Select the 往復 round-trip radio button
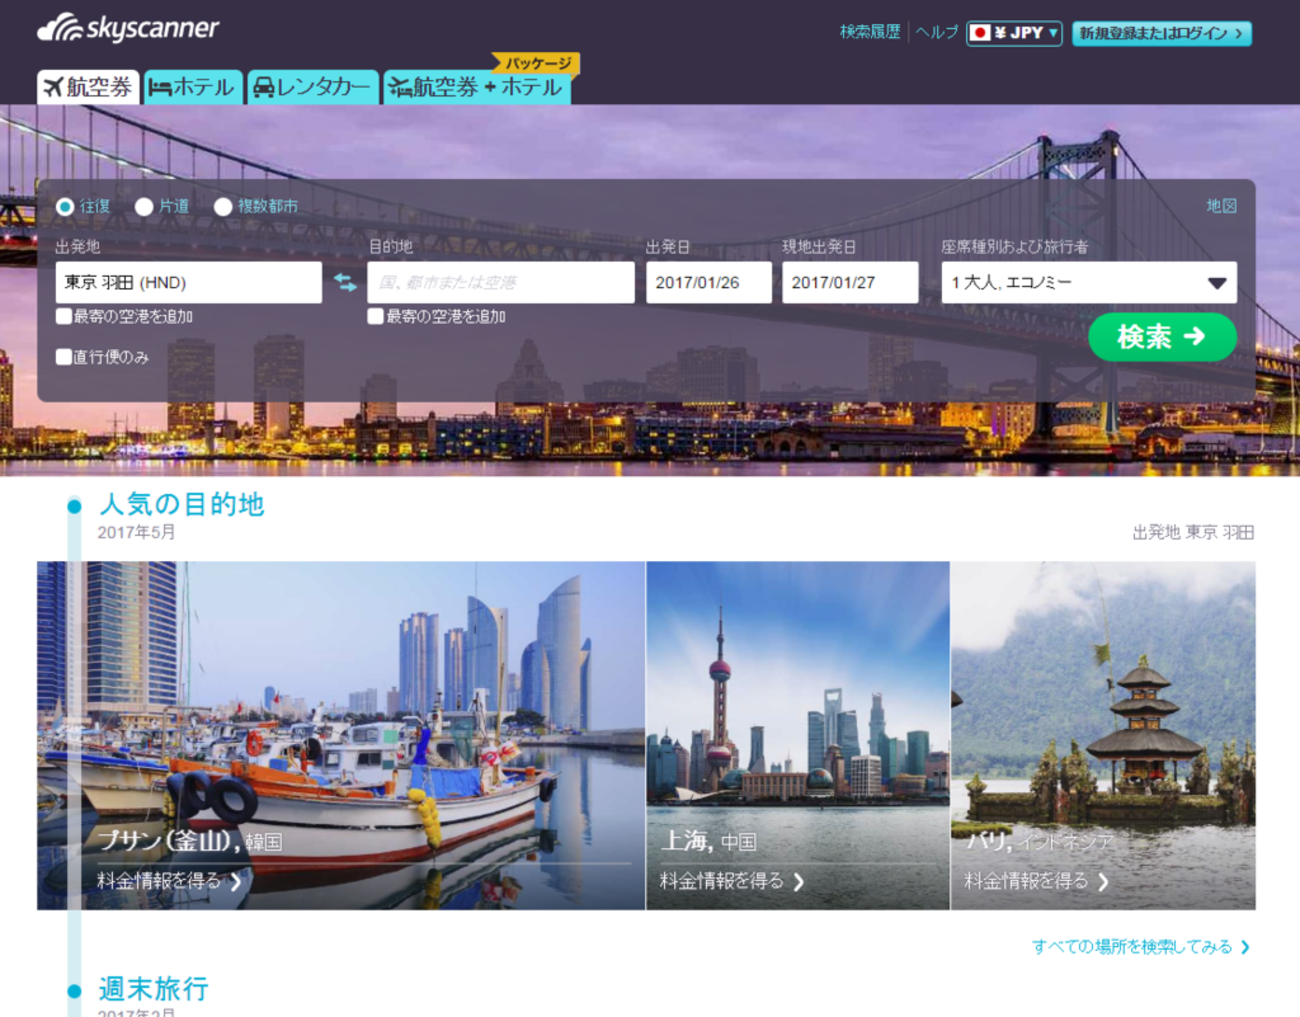Image resolution: width=1300 pixels, height=1017 pixels. (x=65, y=206)
